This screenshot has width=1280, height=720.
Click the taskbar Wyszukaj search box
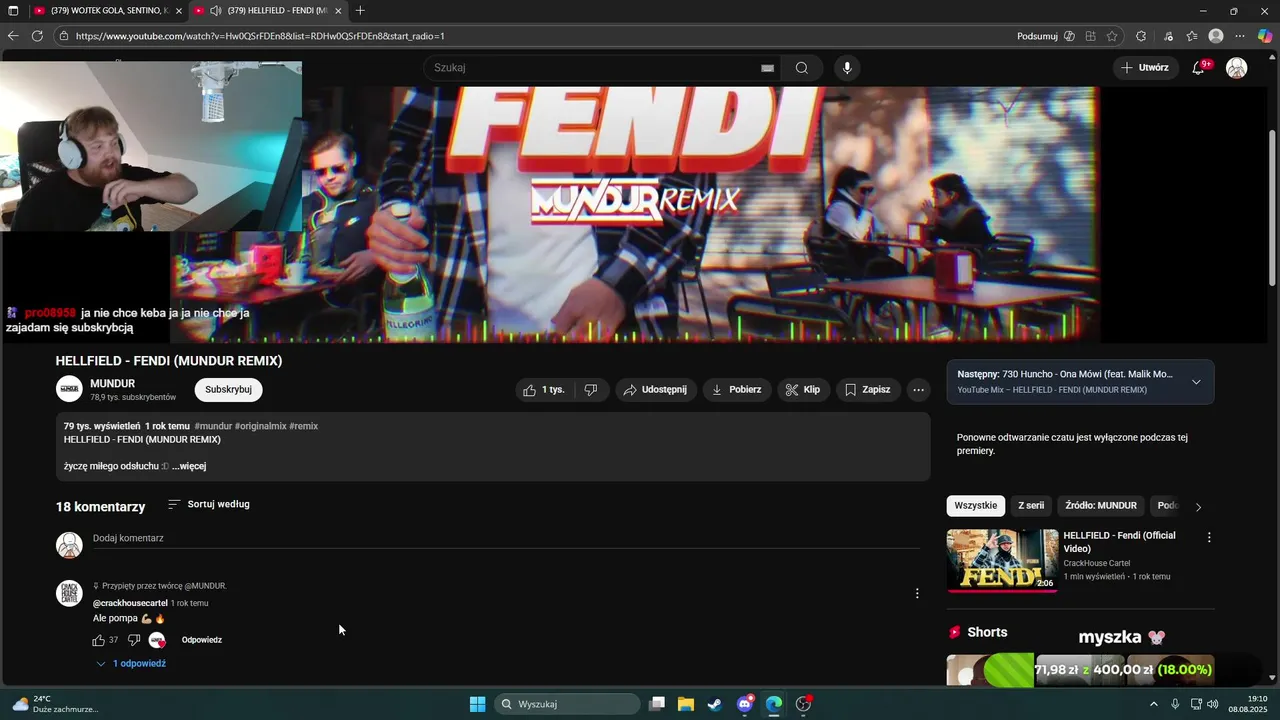click(x=567, y=704)
